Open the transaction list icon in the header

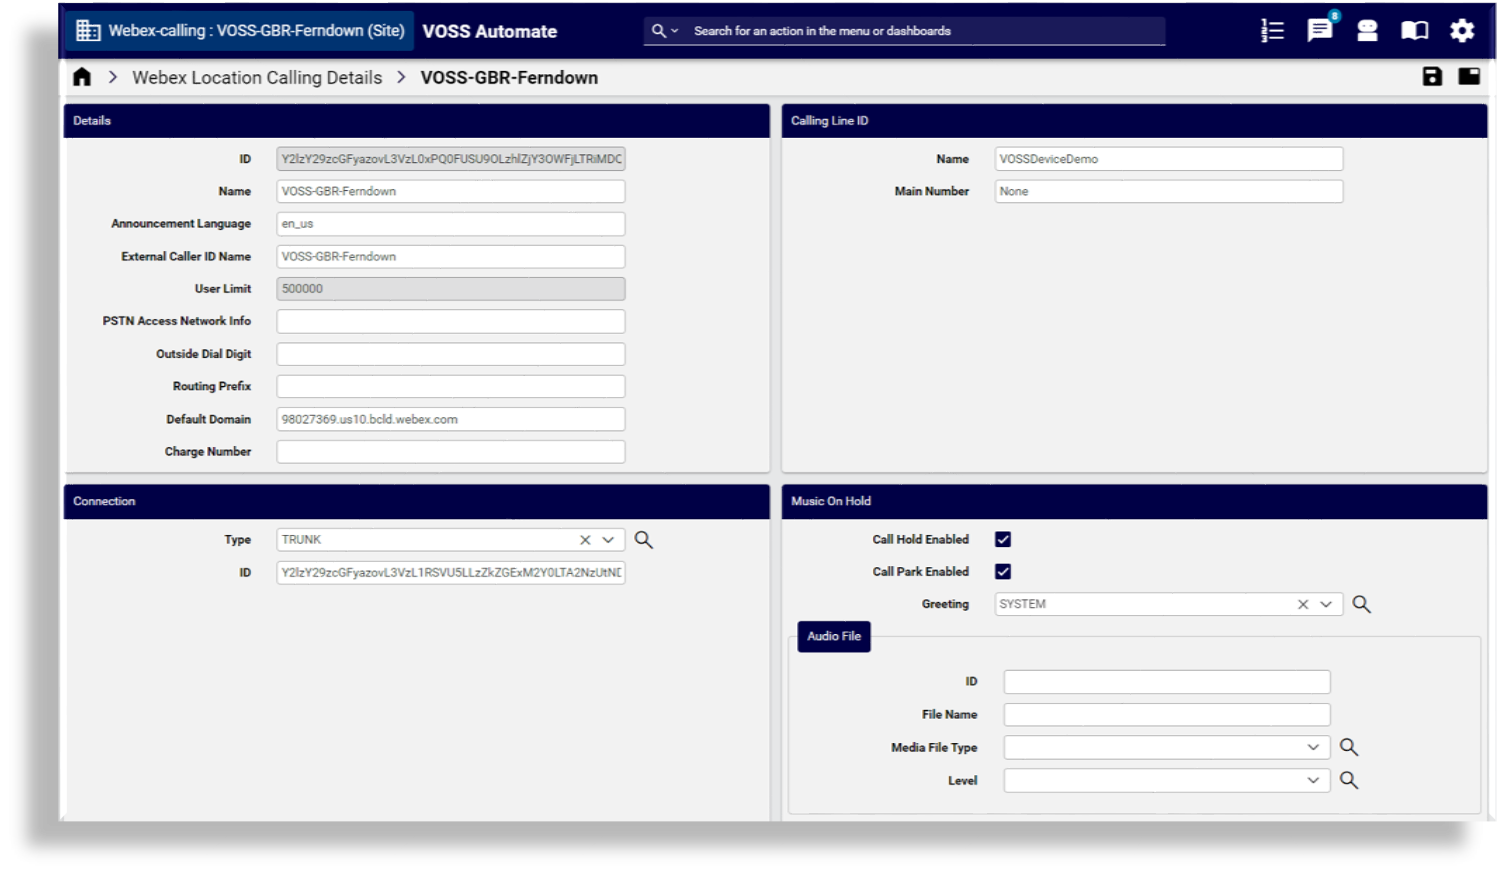point(1271,31)
